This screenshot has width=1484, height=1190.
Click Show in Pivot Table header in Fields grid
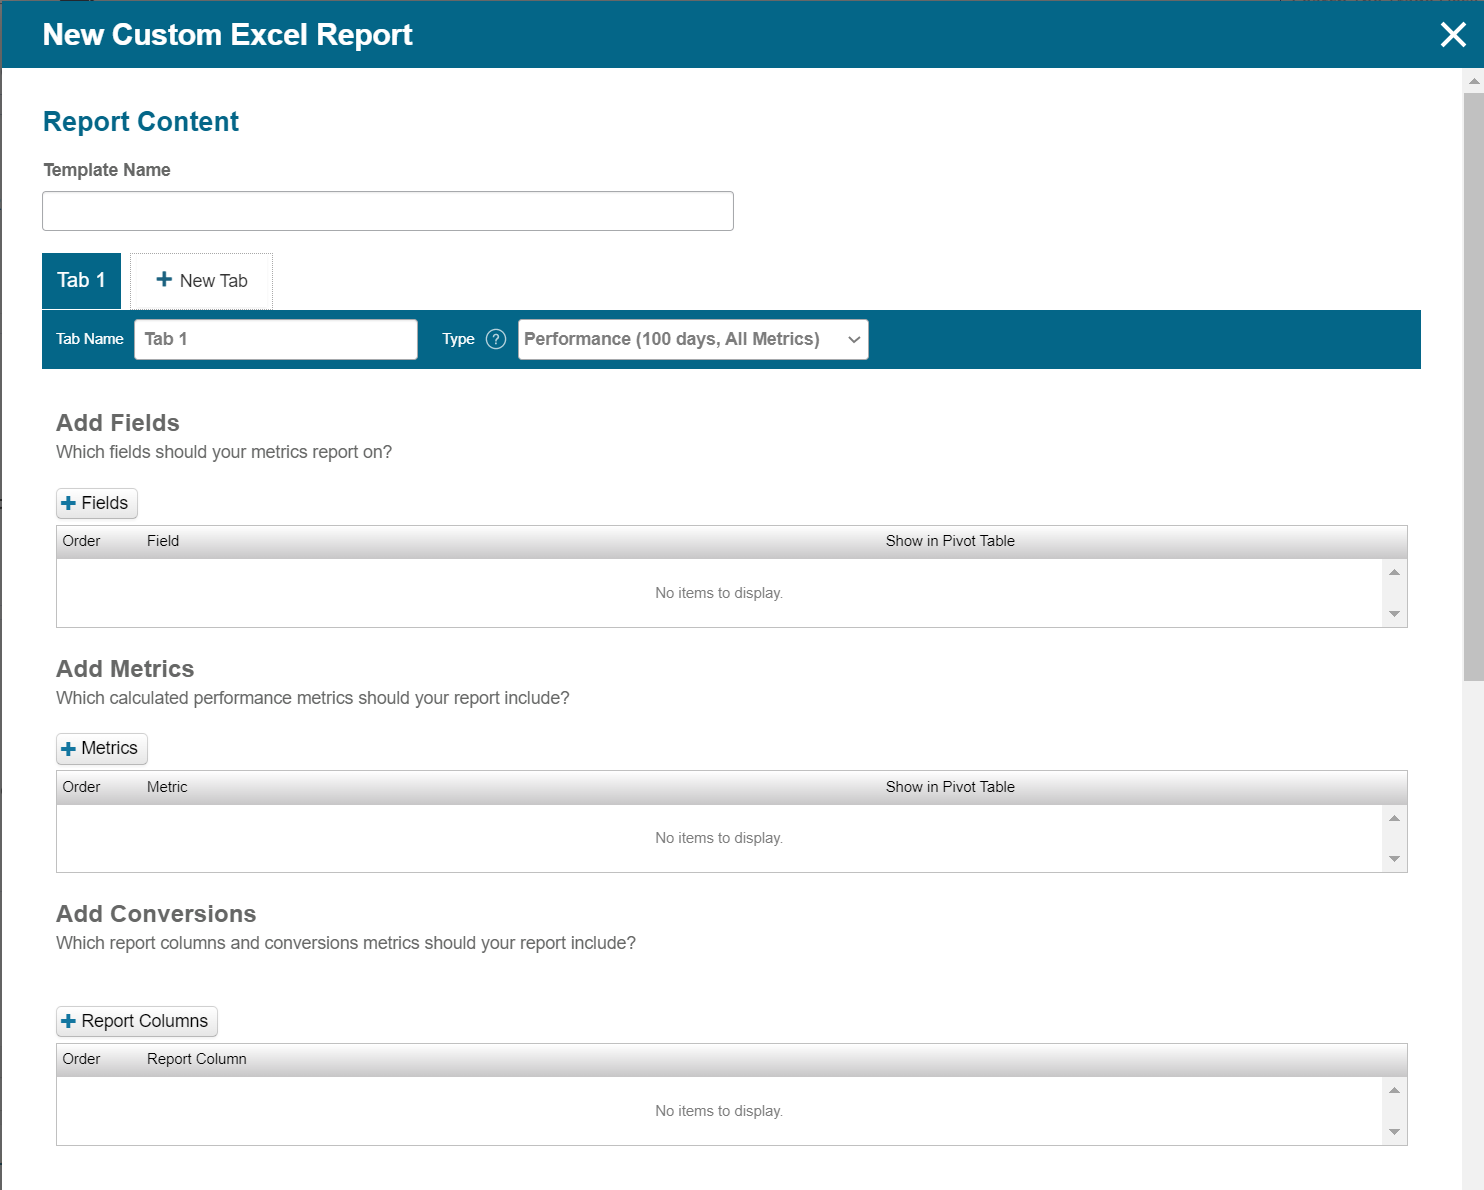pos(950,541)
